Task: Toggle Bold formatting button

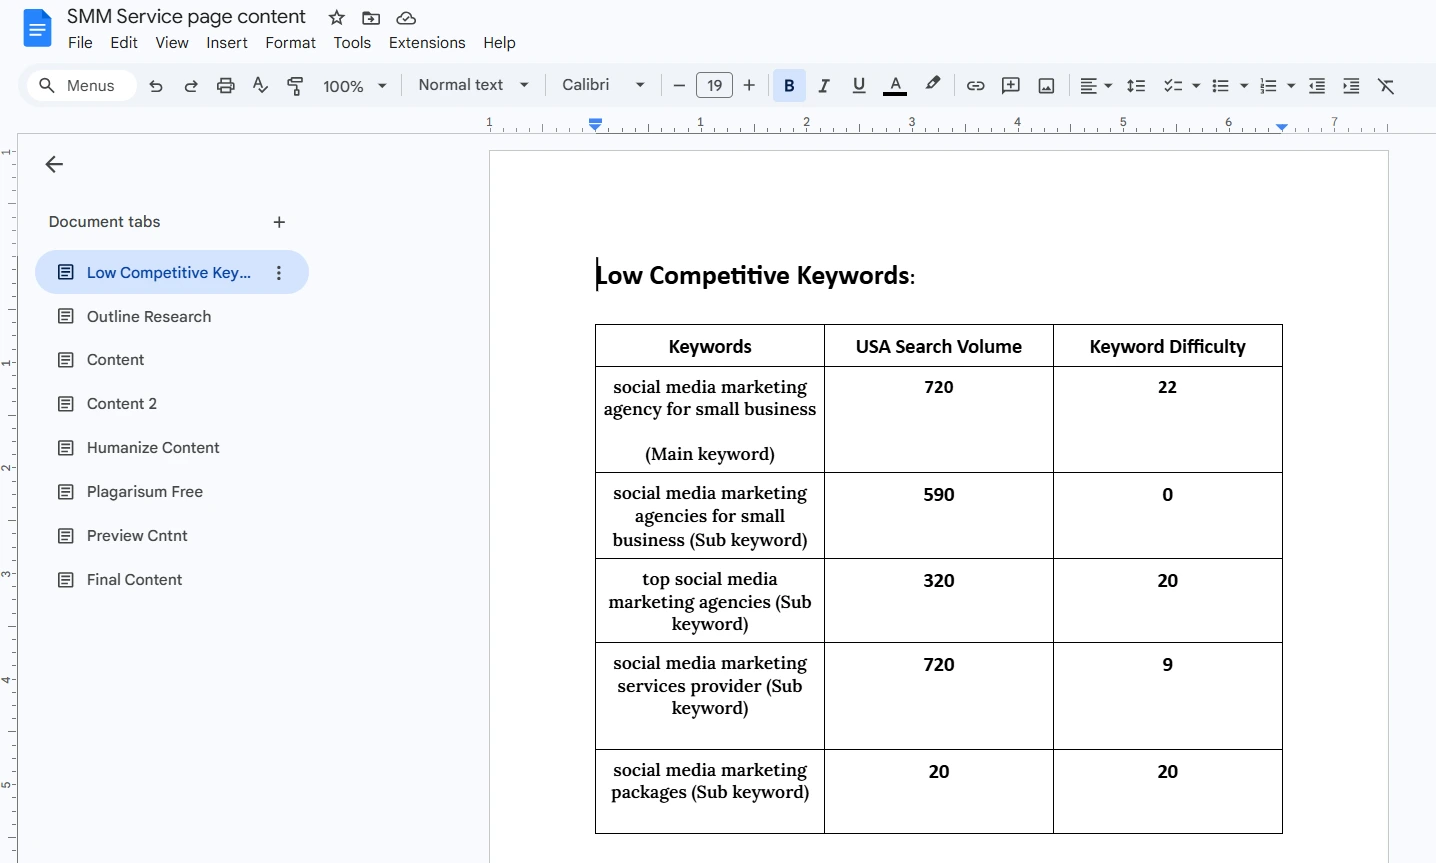Action: pos(789,86)
